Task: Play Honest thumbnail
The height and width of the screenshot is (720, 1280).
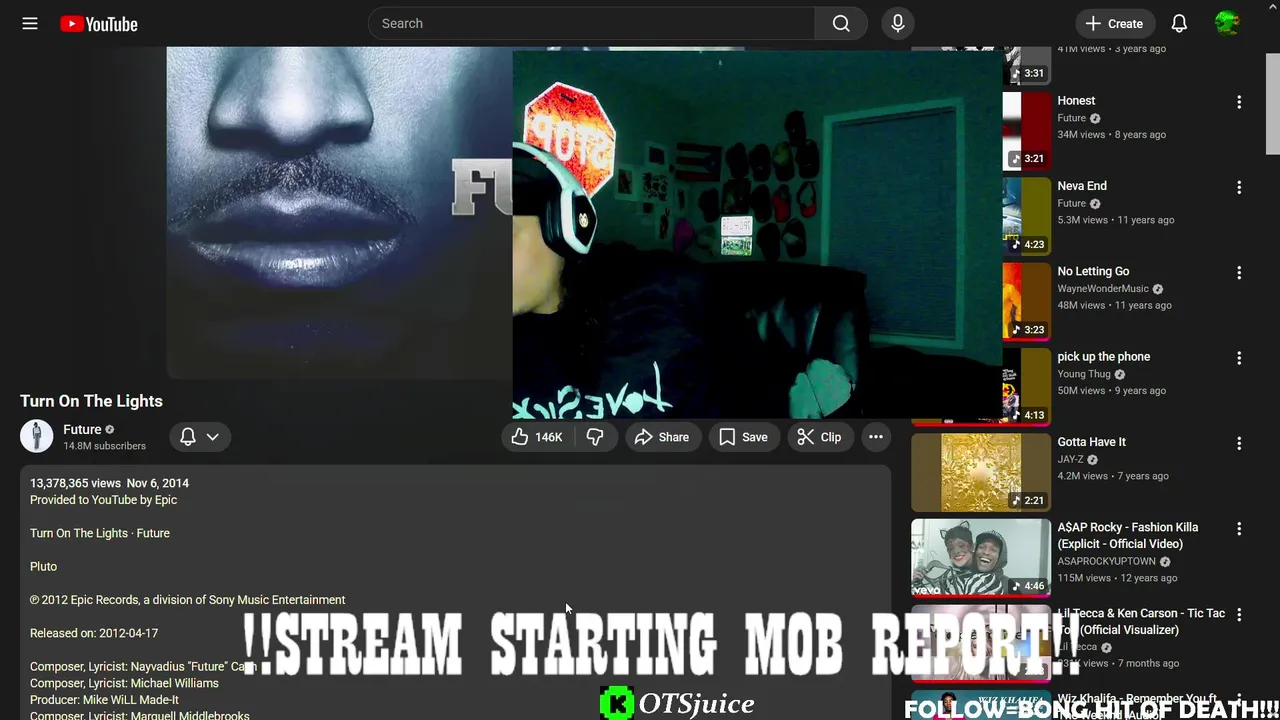Action: (1027, 131)
